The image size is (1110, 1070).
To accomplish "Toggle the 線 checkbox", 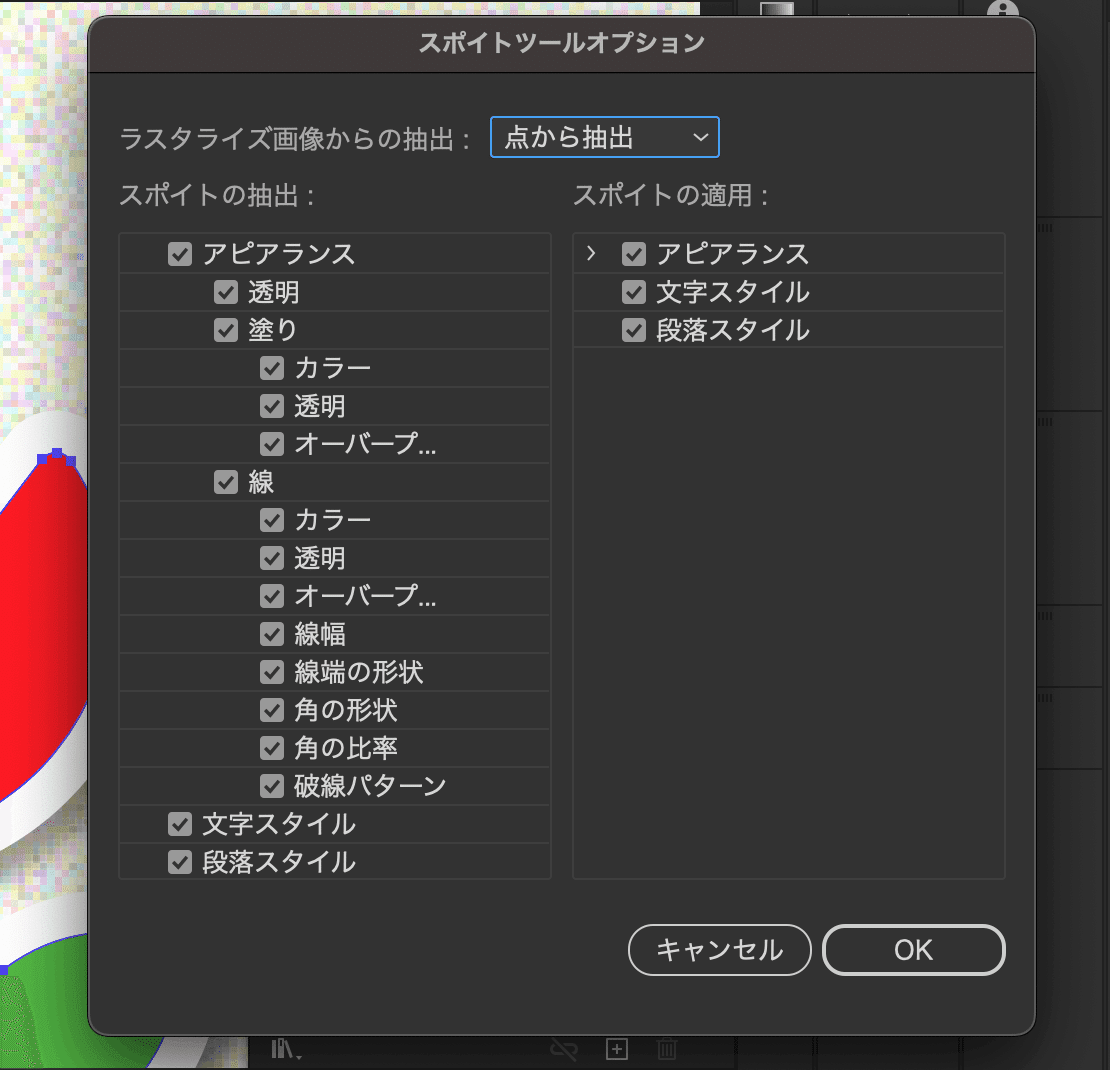I will 226,482.
